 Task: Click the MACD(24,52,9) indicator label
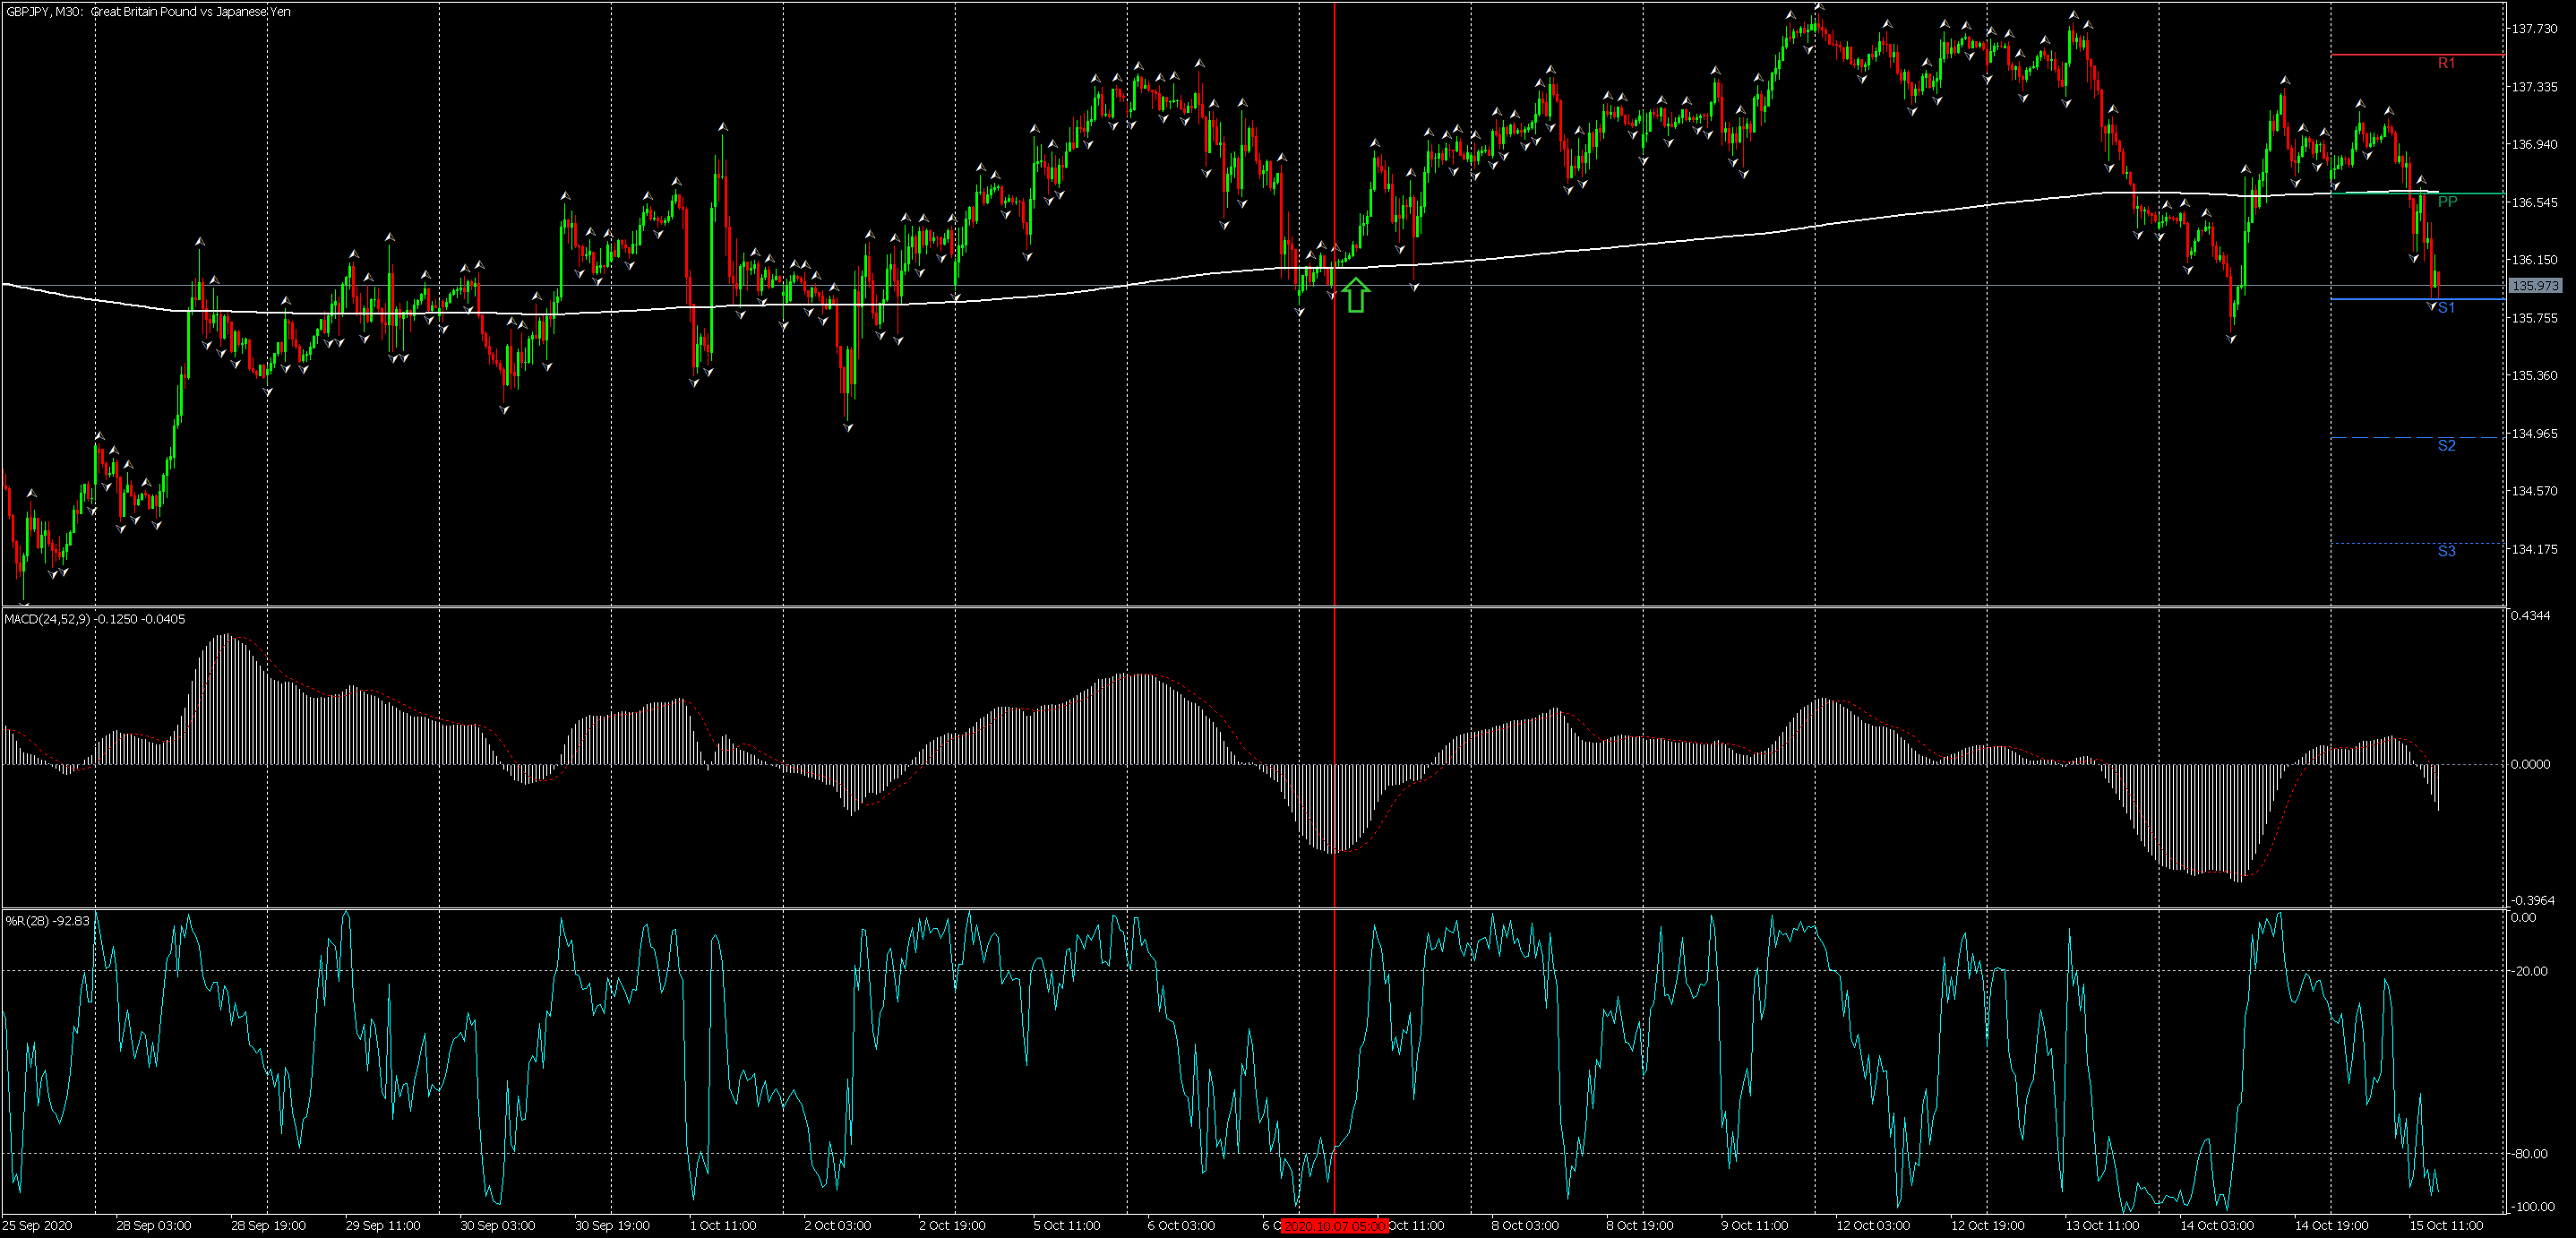(95, 620)
